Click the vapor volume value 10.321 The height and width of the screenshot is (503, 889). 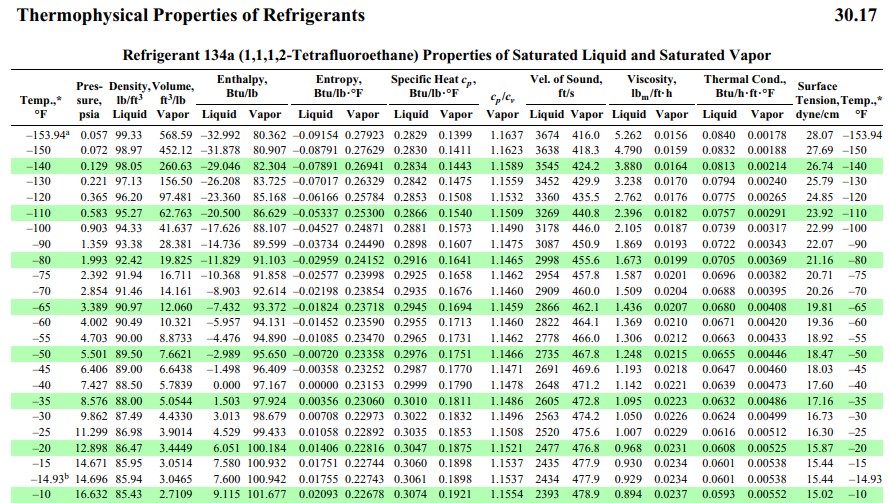coord(176,323)
